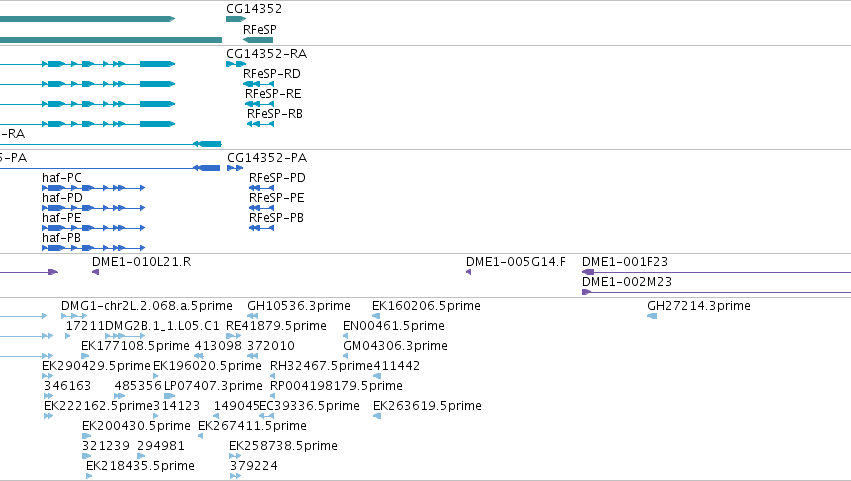Screen dimensions: 851x481
Task: Select the EK160206.5prime EST
Action: (x=376, y=316)
